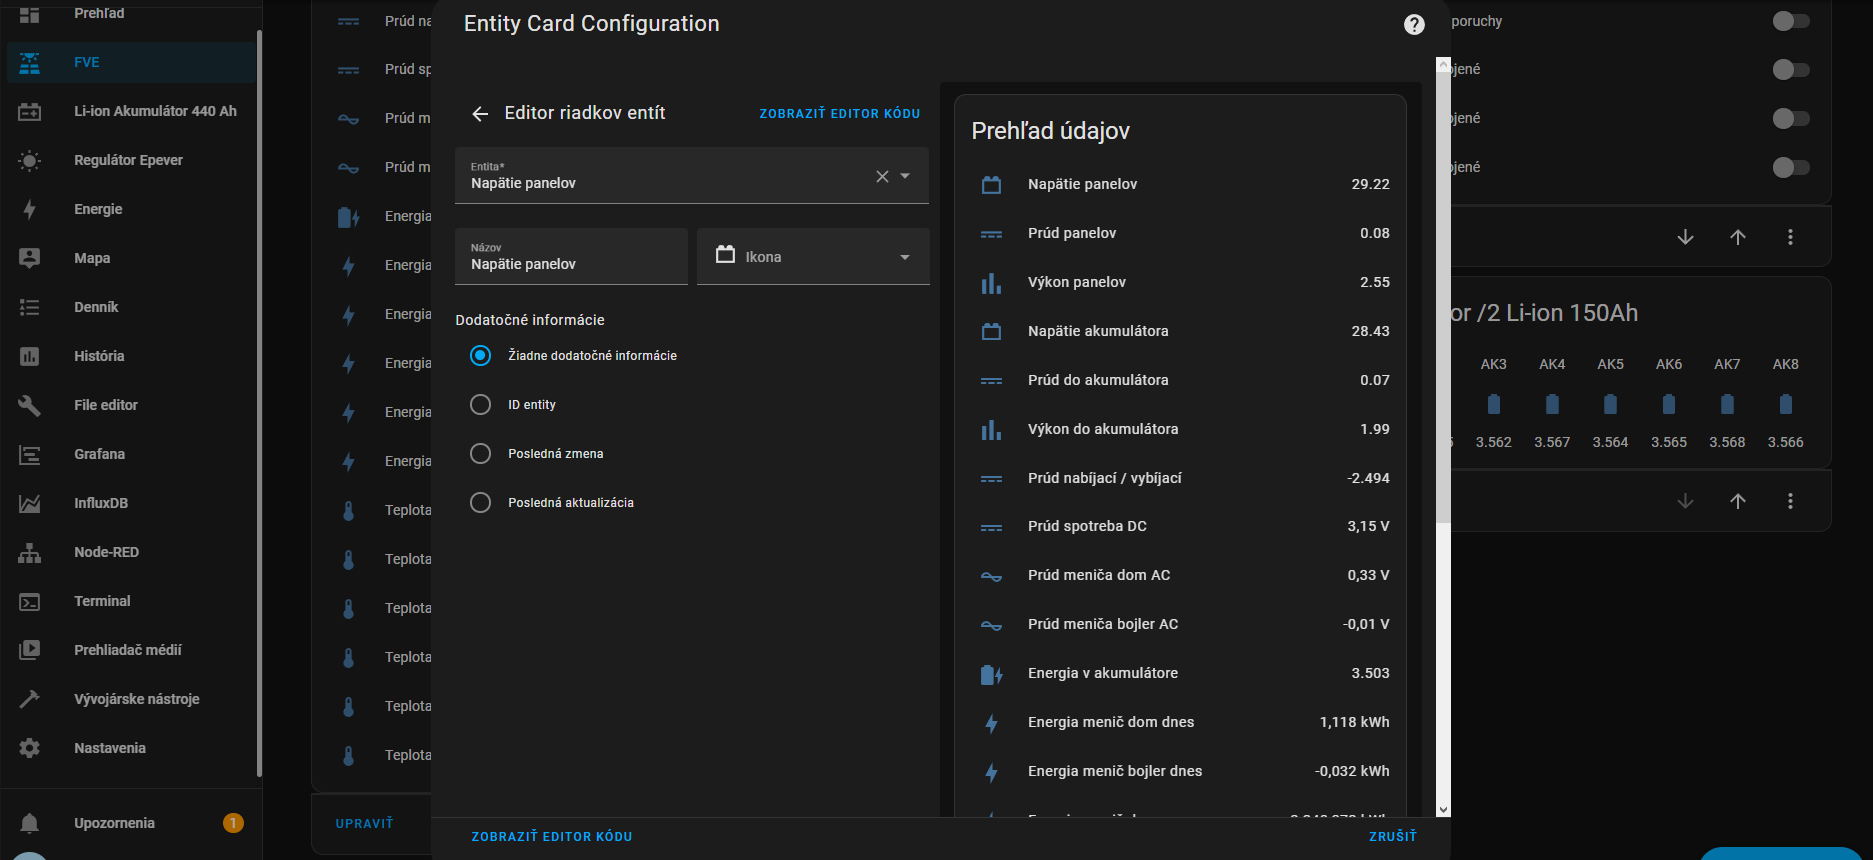This screenshot has width=1873, height=860.
Task: Clear the Entita field with the X icon
Action: coord(882,177)
